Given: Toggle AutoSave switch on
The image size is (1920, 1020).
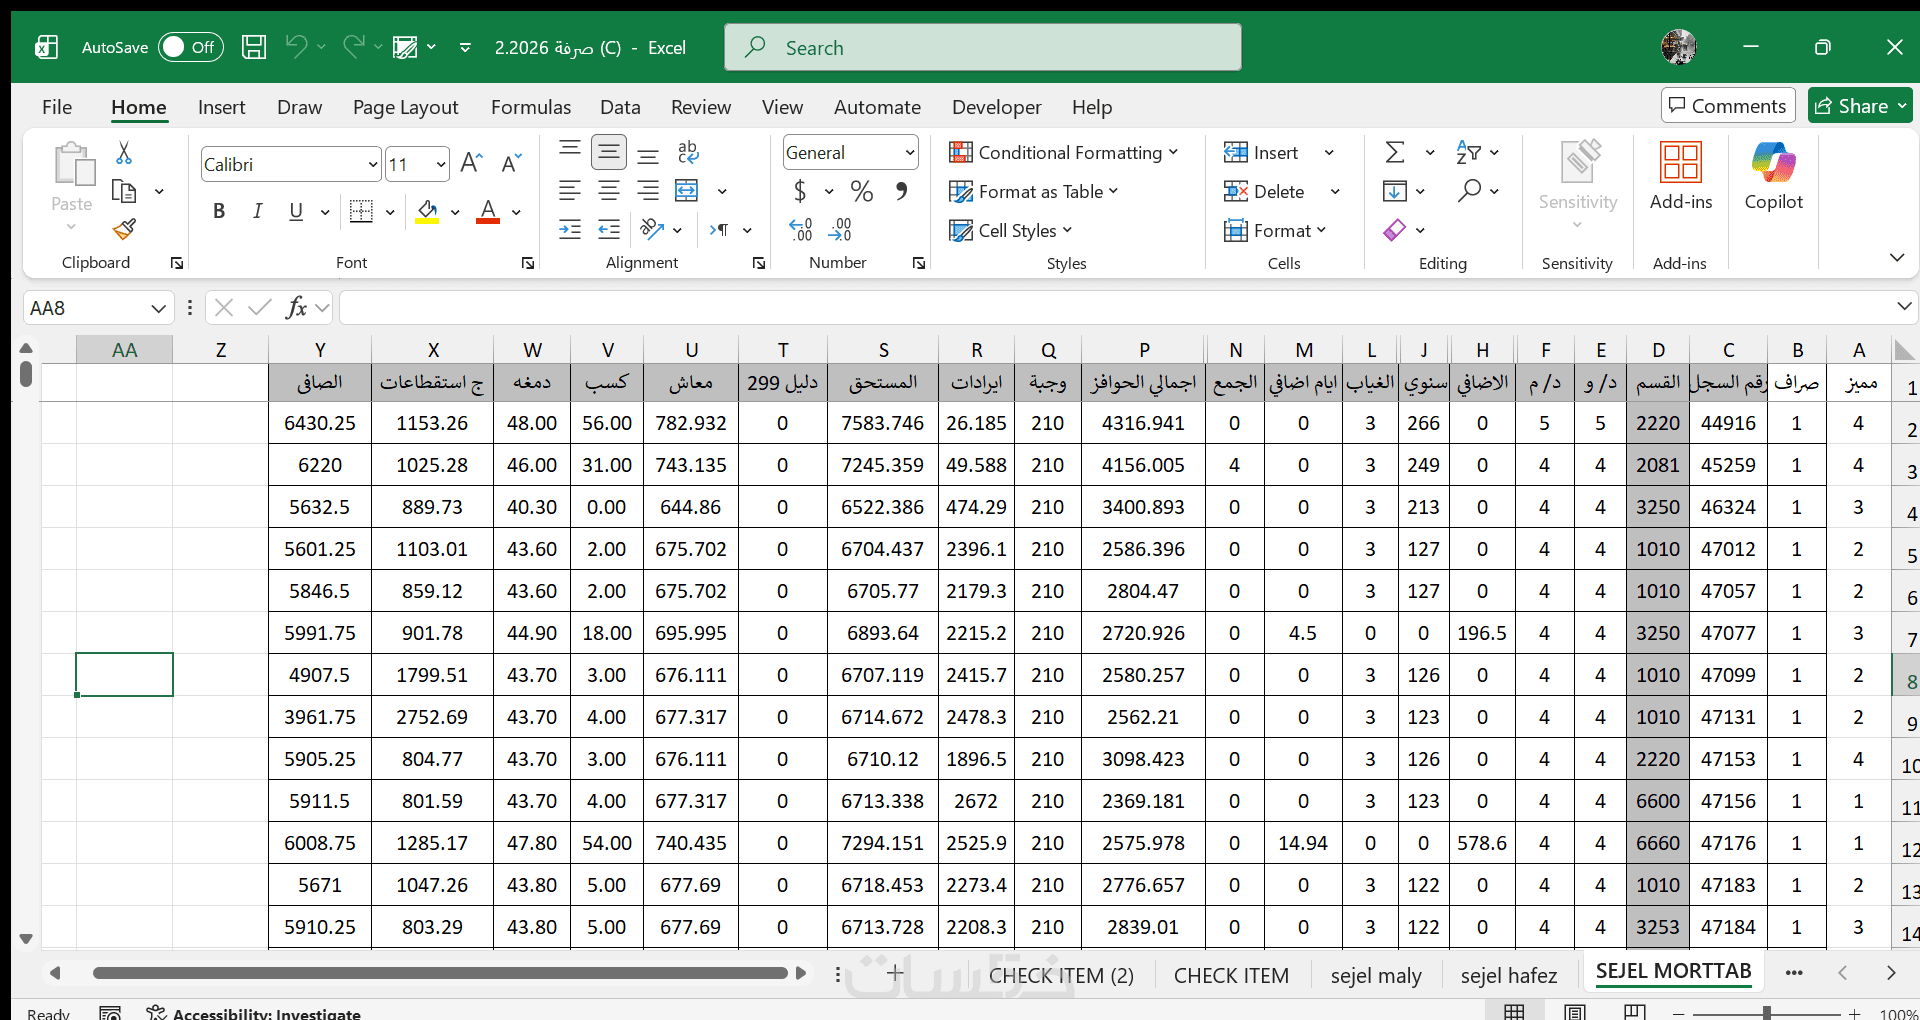Looking at the screenshot, I should tap(190, 47).
